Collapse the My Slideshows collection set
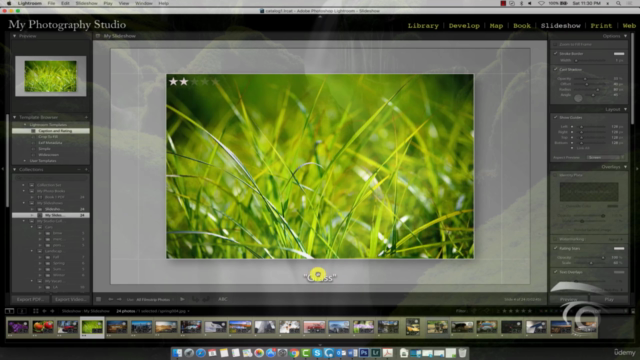The image size is (640, 360). 24,203
